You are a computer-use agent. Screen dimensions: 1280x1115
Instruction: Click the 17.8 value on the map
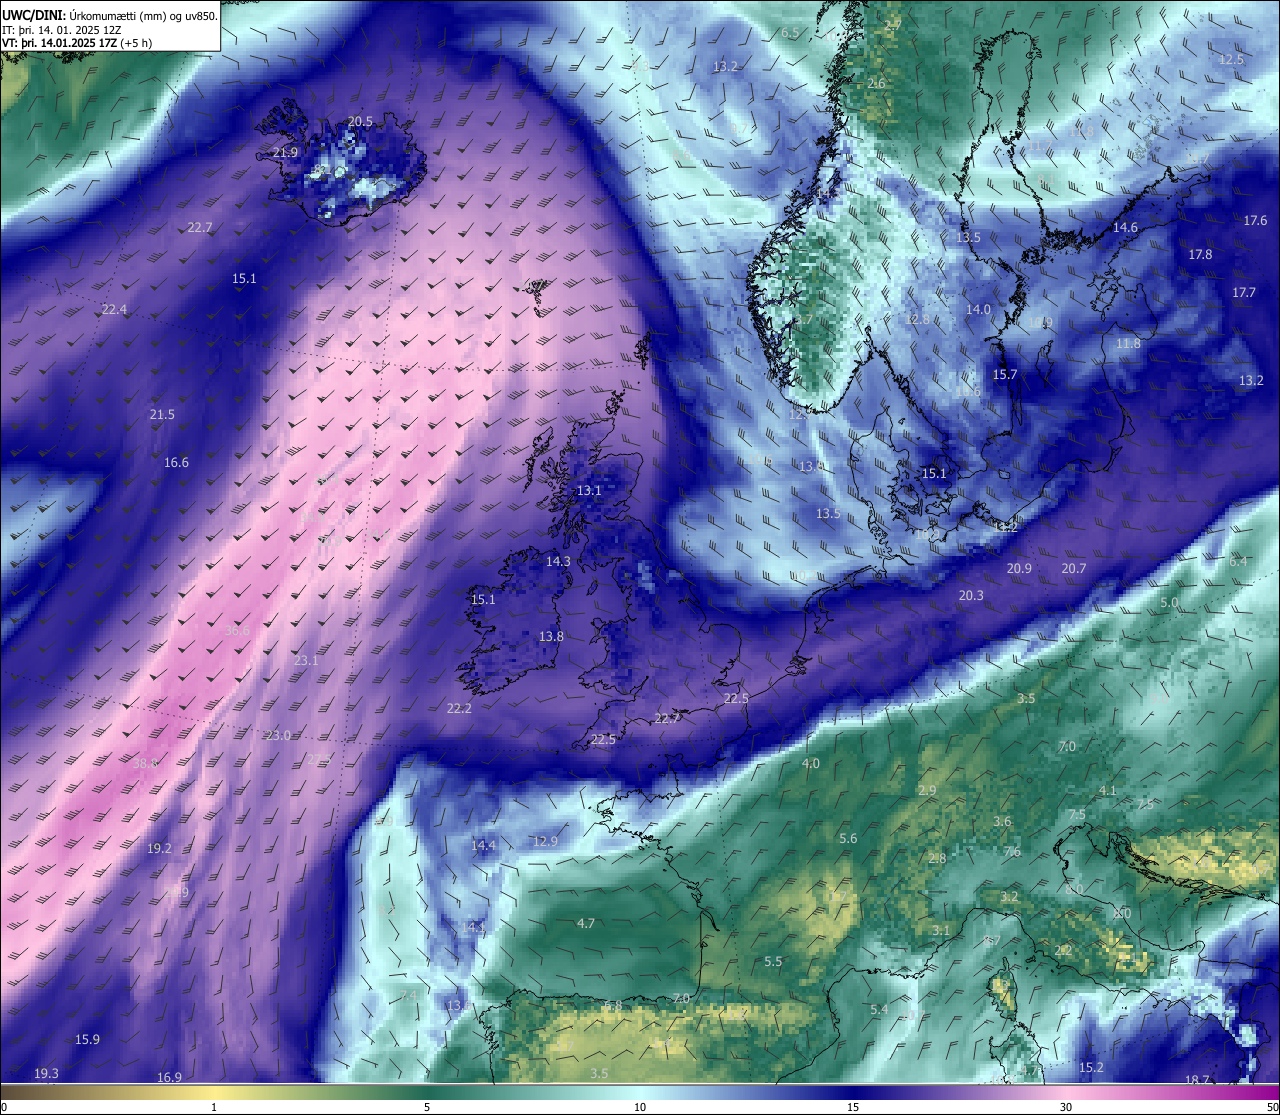[x=1200, y=254]
